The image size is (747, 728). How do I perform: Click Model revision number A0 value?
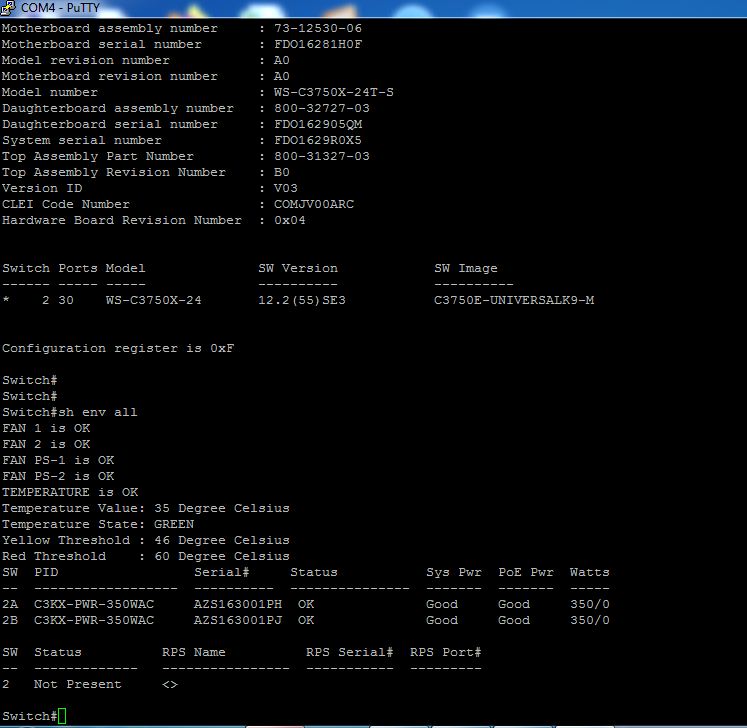tap(282, 61)
